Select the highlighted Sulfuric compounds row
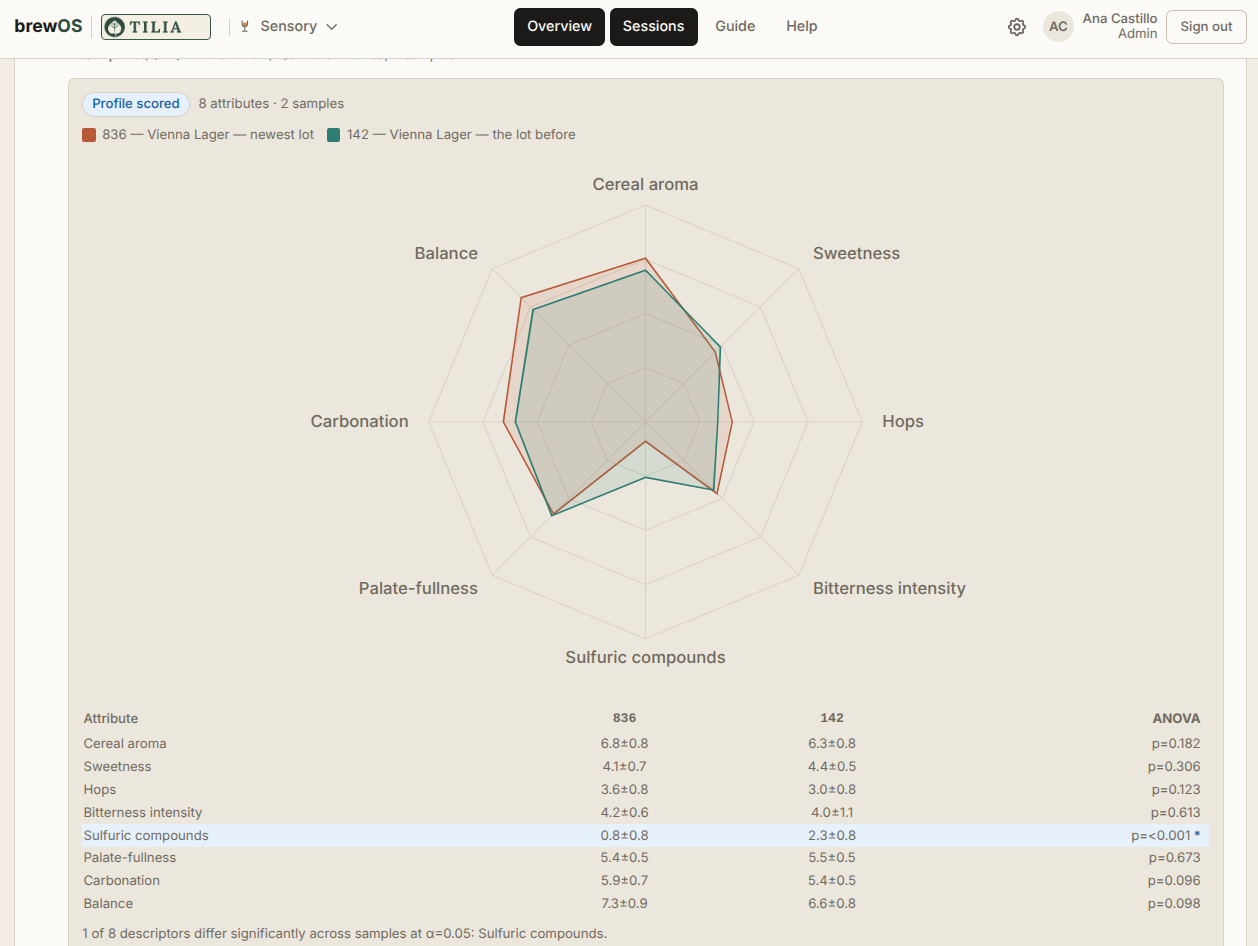1258x946 pixels. click(645, 835)
